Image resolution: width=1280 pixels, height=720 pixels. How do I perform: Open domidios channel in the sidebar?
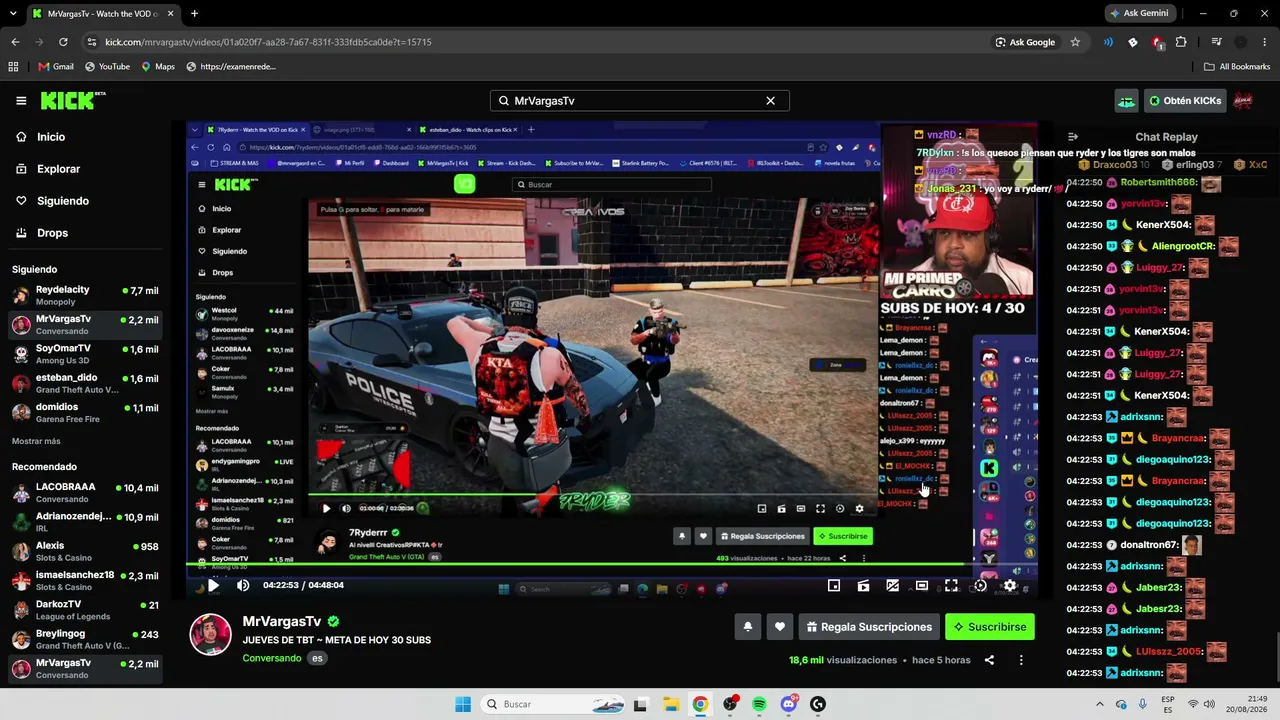click(84, 413)
